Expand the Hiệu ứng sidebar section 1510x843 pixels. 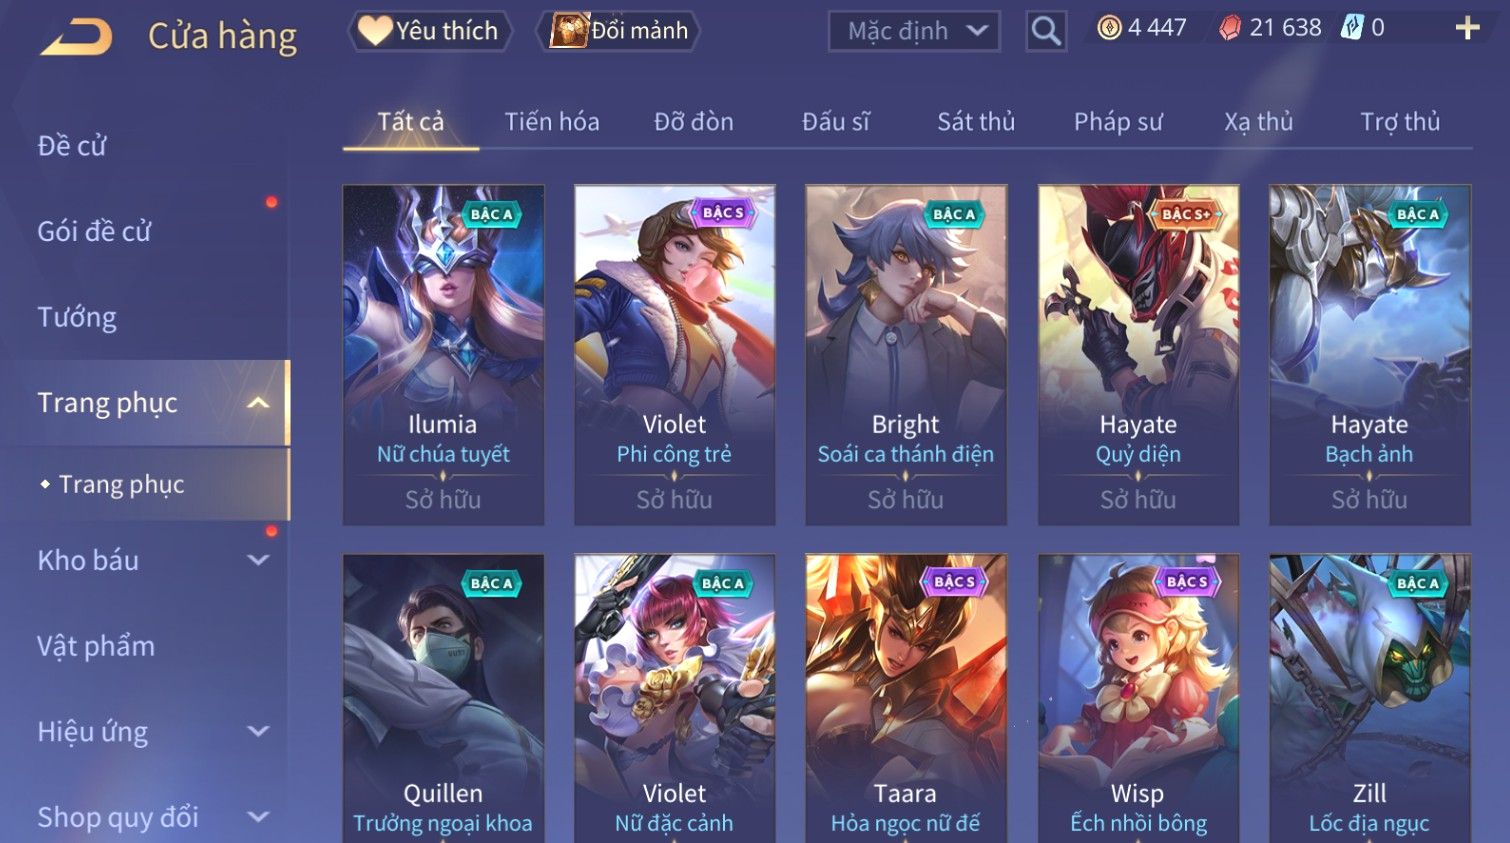(258, 732)
